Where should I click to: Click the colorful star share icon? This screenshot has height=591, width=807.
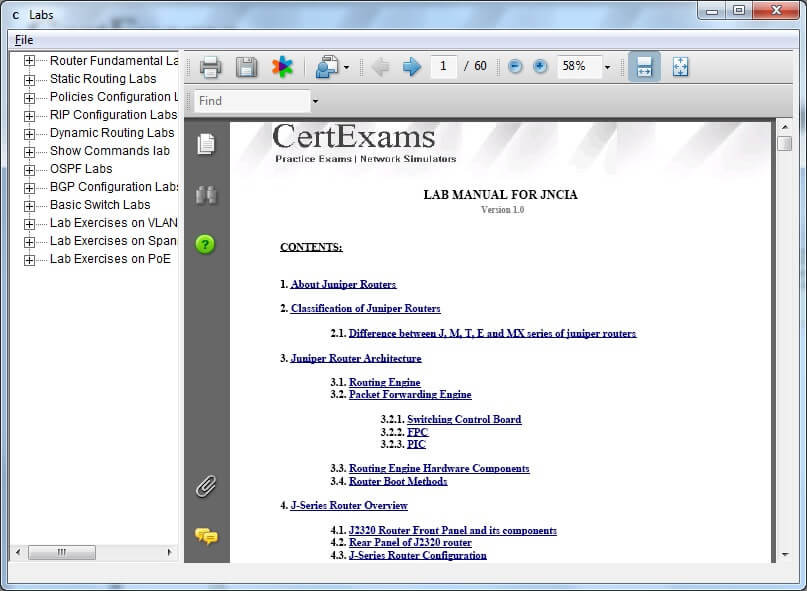point(282,67)
